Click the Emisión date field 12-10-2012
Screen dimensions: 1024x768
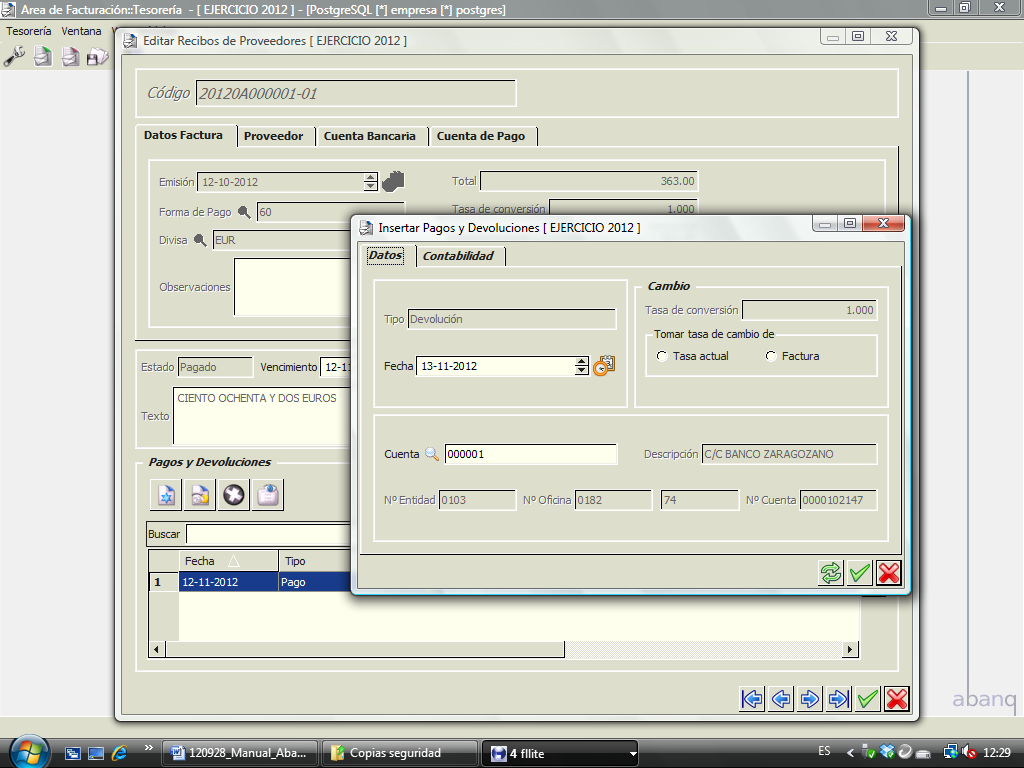281,182
